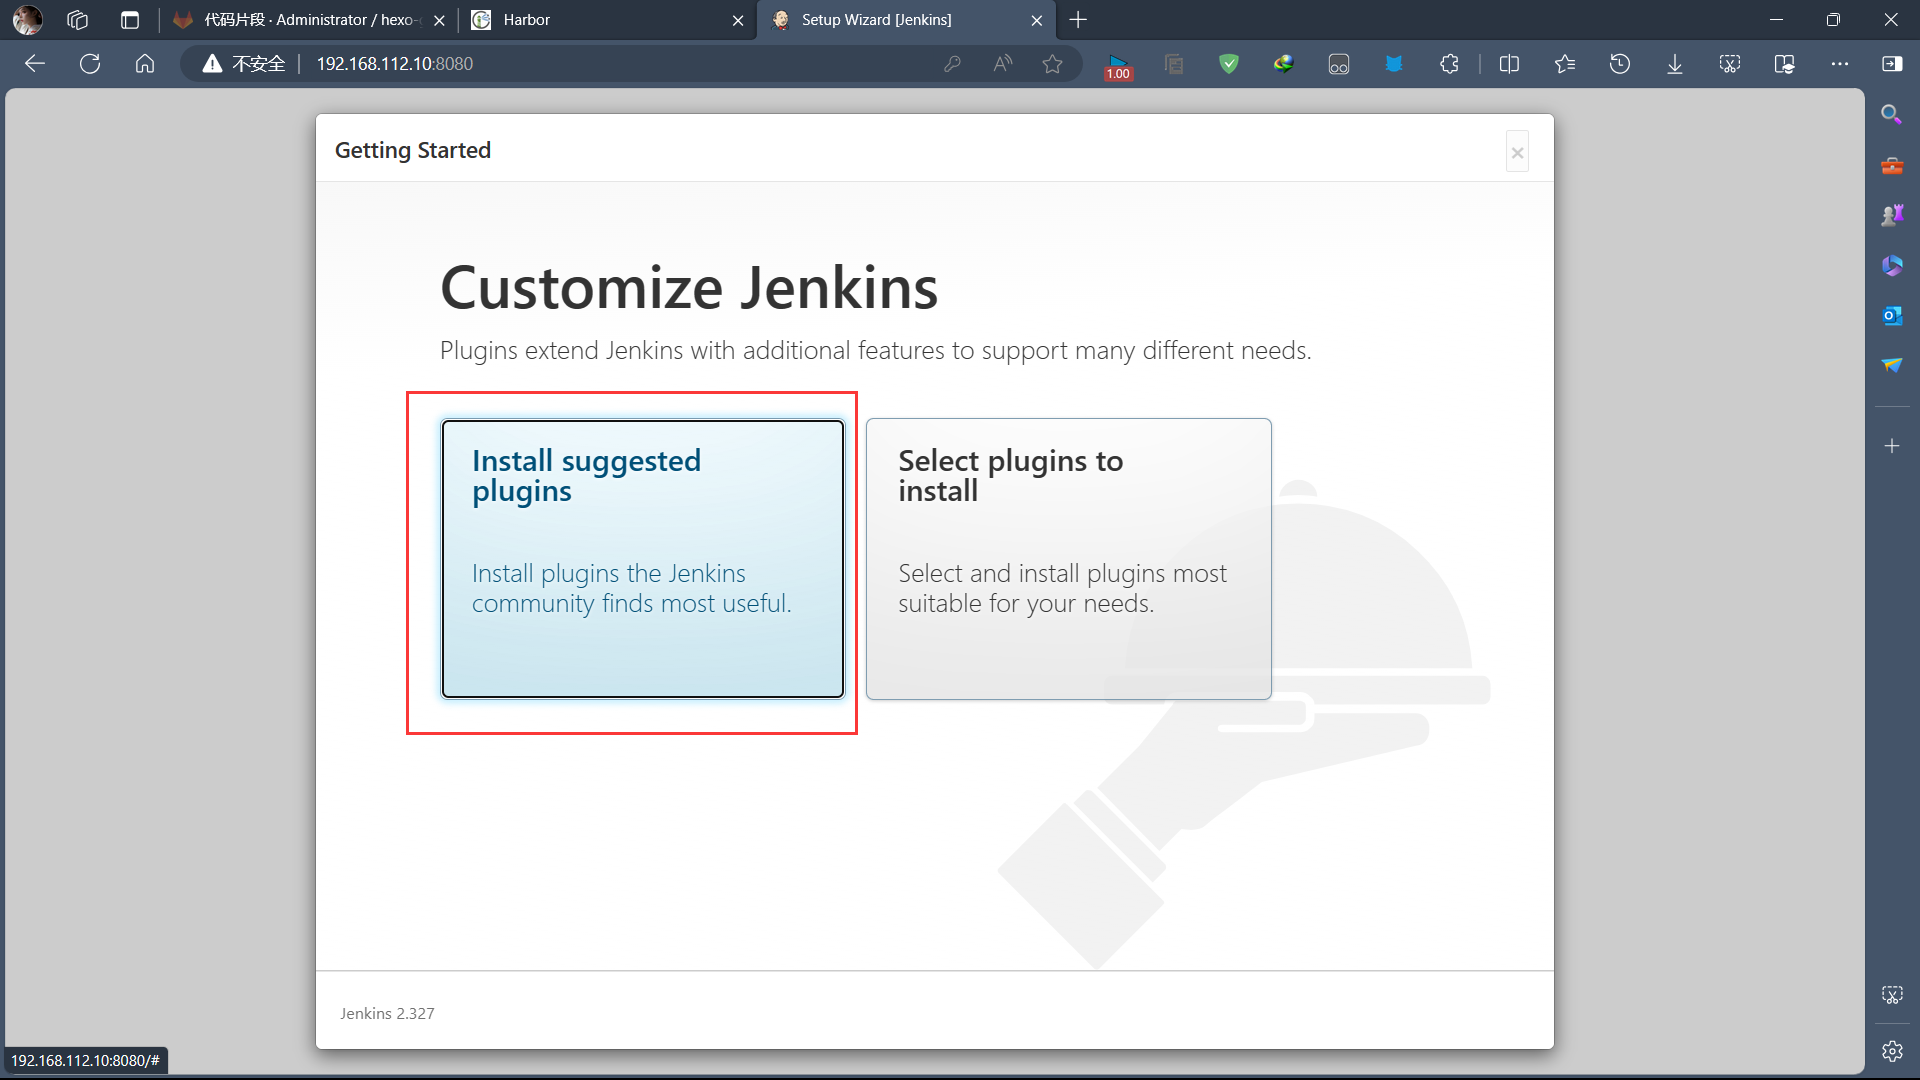The image size is (1920, 1080).
Task: Refresh the current page
Action: tap(90, 64)
